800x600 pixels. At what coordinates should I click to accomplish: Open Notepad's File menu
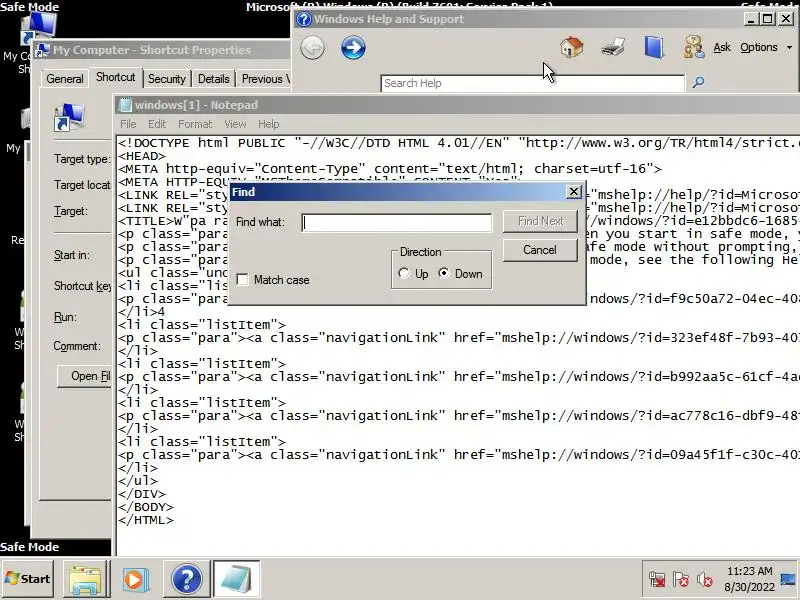pos(128,124)
